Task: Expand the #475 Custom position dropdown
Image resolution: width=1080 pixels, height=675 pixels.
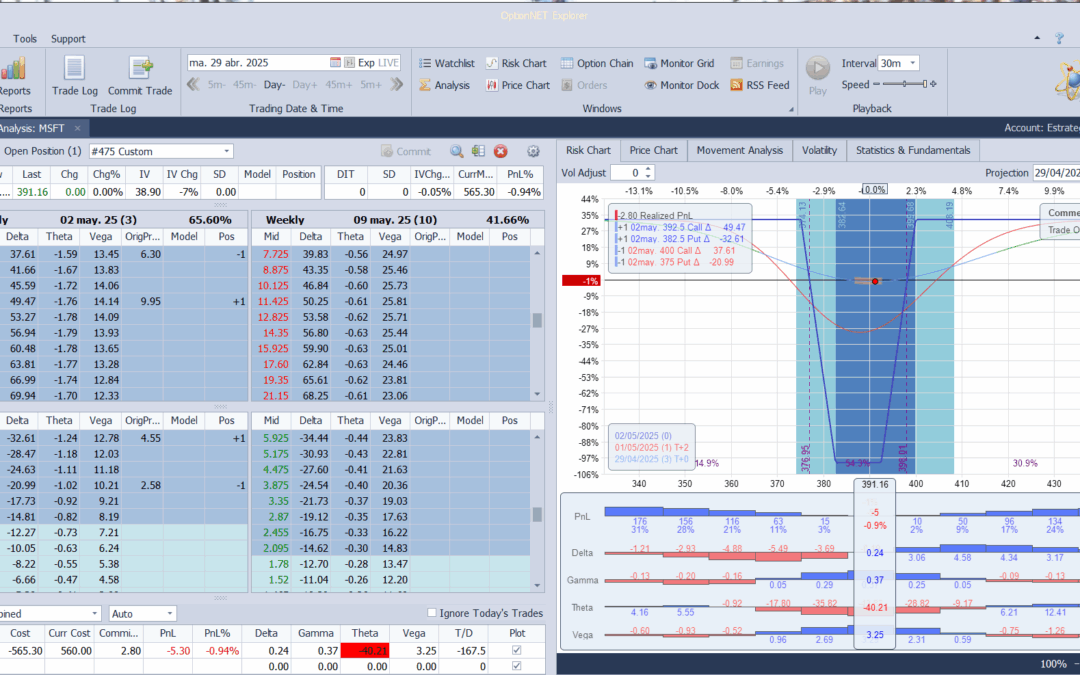Action: pyautogui.click(x=227, y=151)
